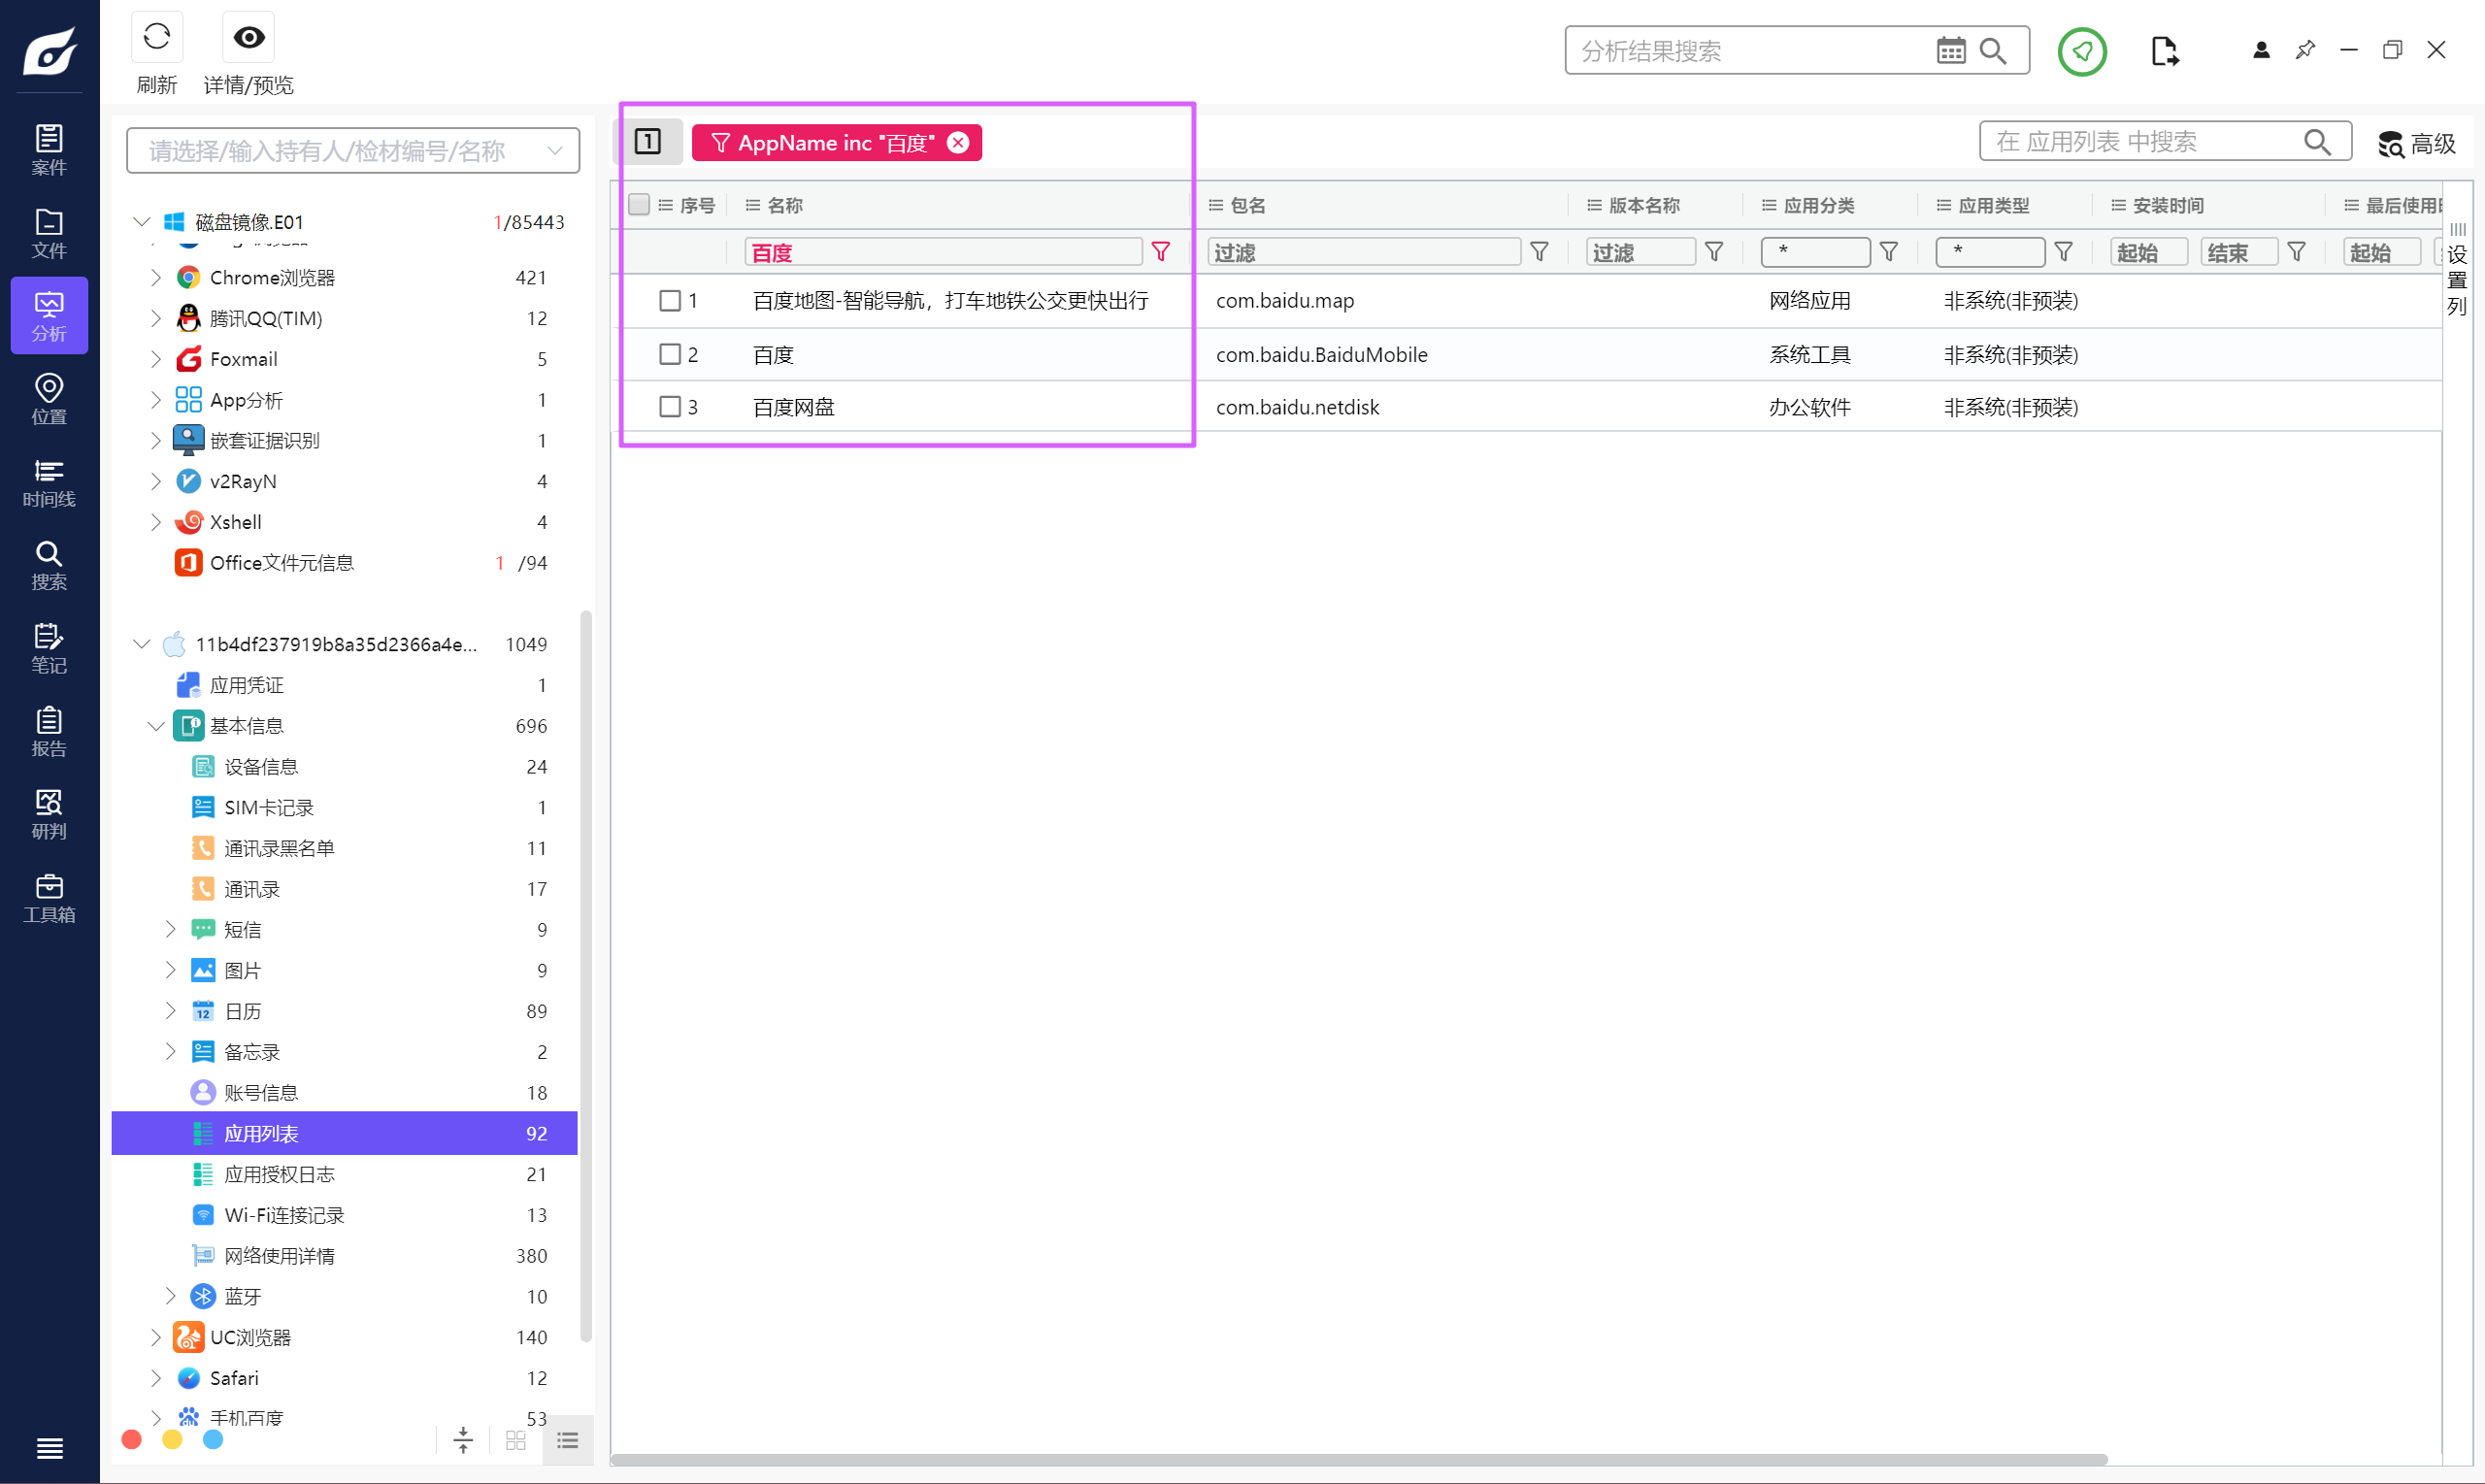Click the blue color tag dot
Viewport: 2485px width, 1484px height.
click(x=213, y=1440)
